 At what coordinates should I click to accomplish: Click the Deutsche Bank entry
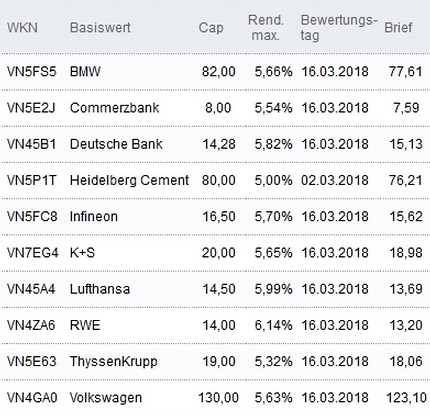click(x=116, y=144)
